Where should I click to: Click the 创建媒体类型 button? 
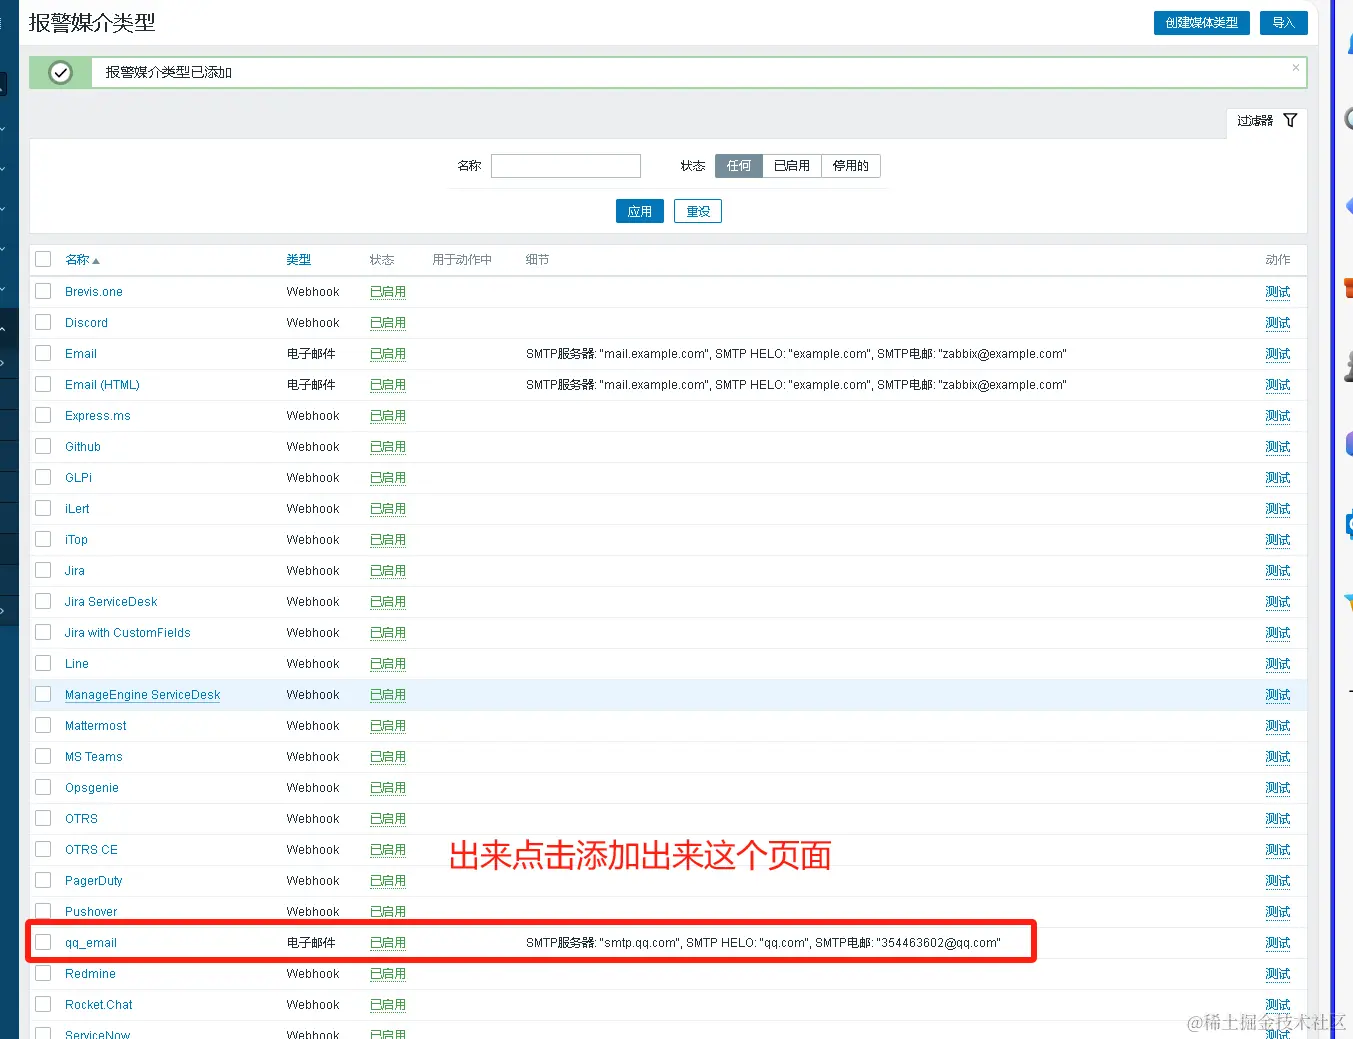pos(1202,23)
